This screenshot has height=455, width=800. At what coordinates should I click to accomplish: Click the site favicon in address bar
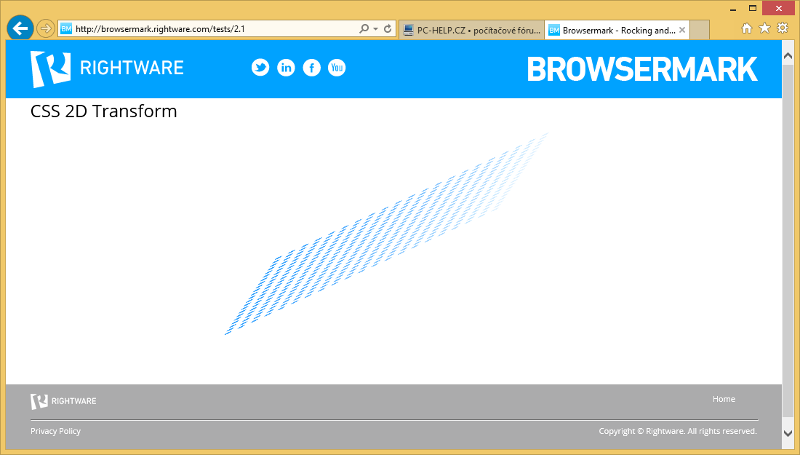[x=66, y=29]
